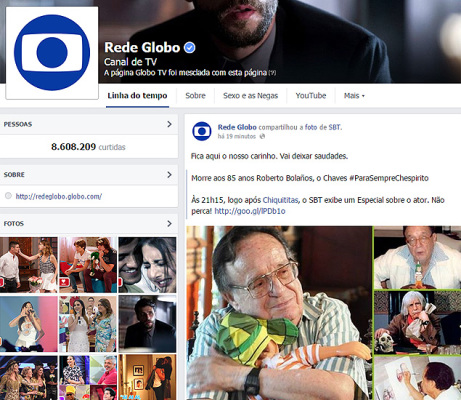Click the question mark beside merged page notice
Image resolution: width=461 pixels, height=400 pixels.
[x=272, y=73]
